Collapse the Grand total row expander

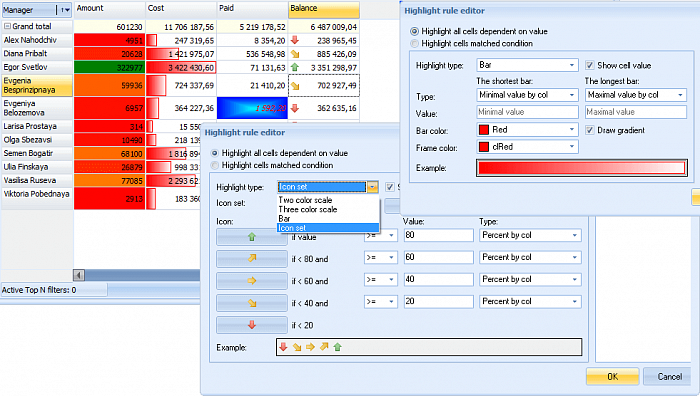tap(7, 26)
